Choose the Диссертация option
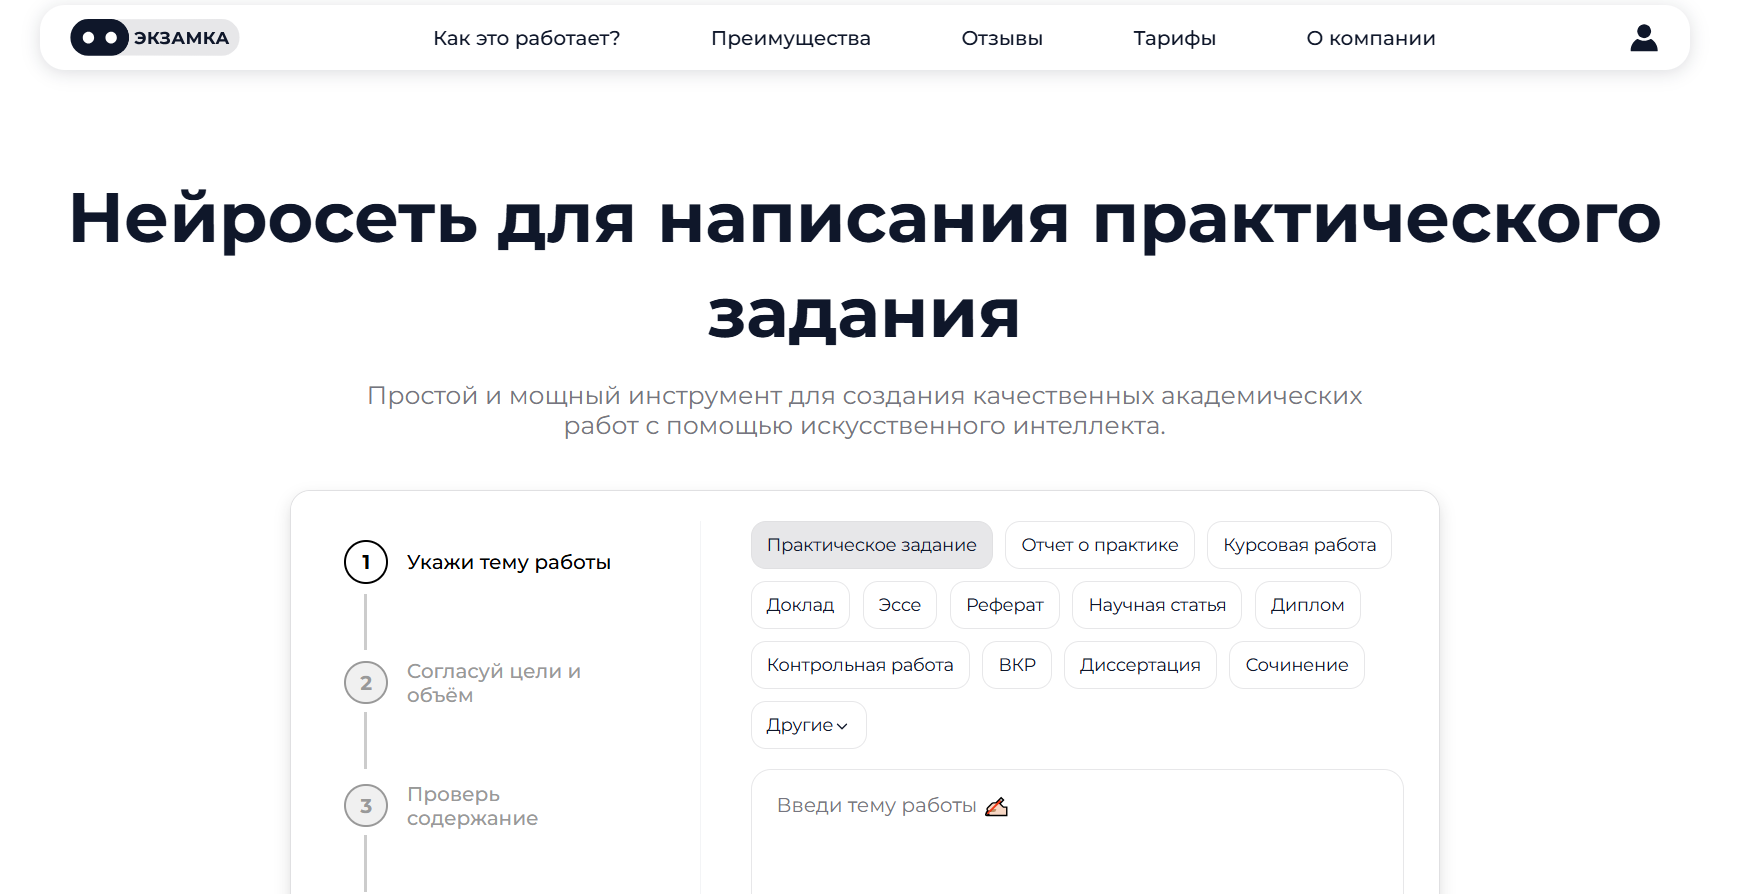Viewport: 1750px width, 894px height. [x=1139, y=665]
